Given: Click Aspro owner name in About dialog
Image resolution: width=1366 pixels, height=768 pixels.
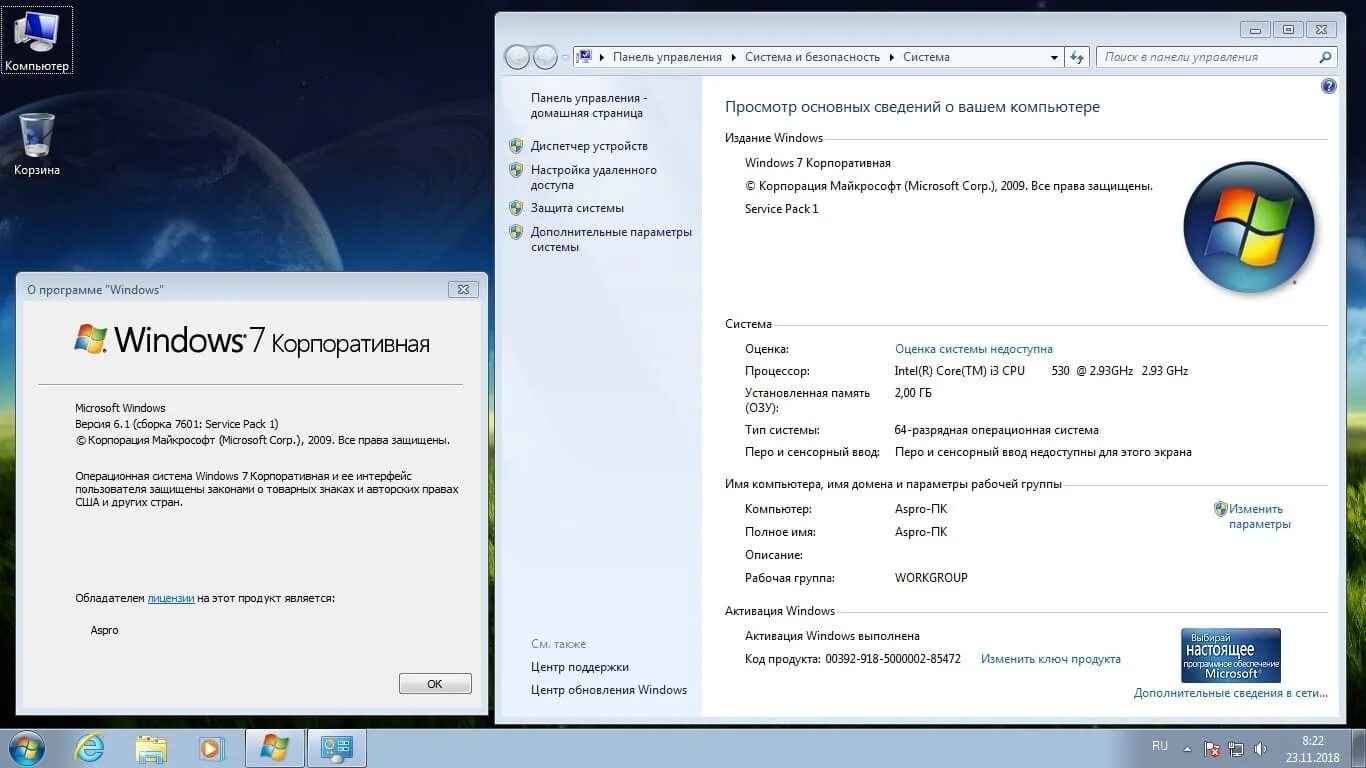Looking at the screenshot, I should tap(105, 630).
